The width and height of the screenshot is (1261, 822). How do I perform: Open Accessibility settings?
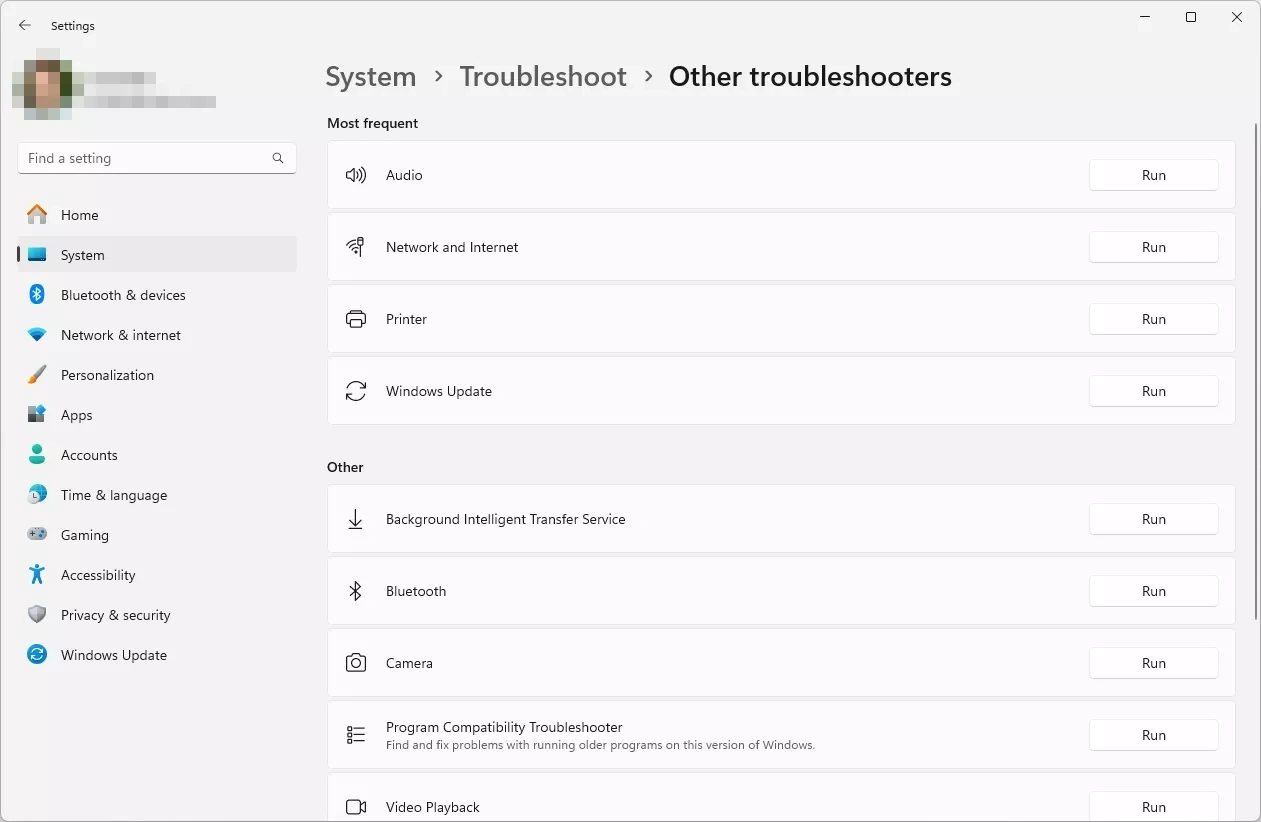pos(157,575)
